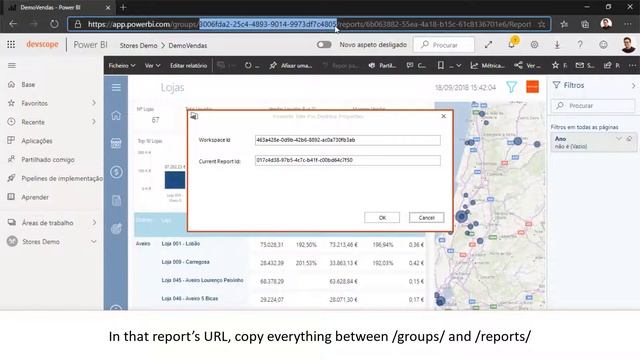Go to Base in navigation
Screen dimensions: 640x360
click(28, 84)
